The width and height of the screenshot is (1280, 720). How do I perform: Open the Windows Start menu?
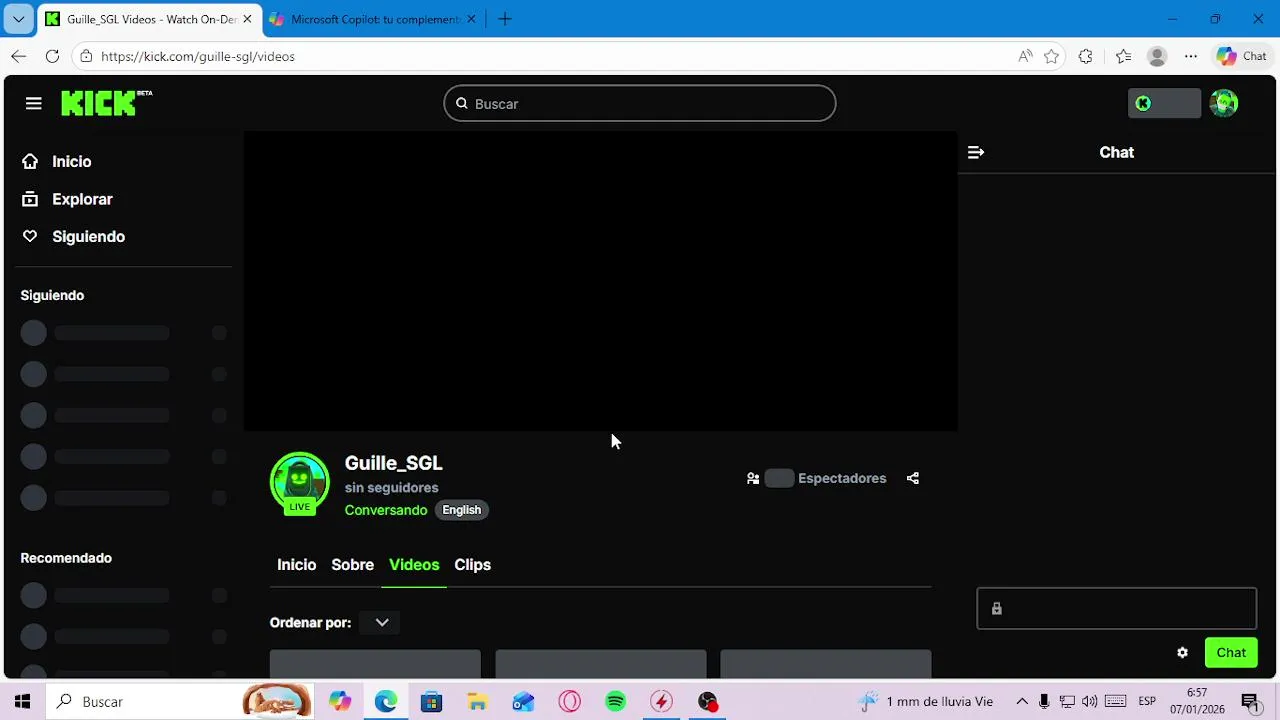coord(22,702)
